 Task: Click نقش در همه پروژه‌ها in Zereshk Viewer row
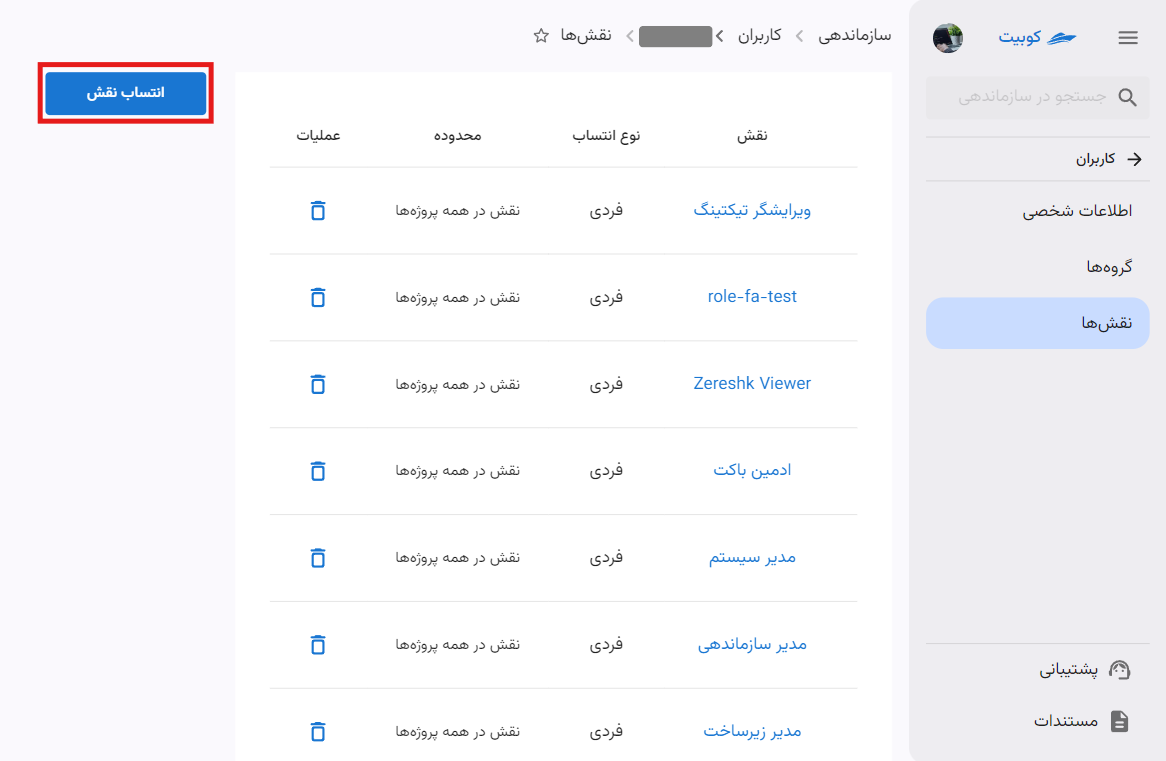(x=457, y=385)
